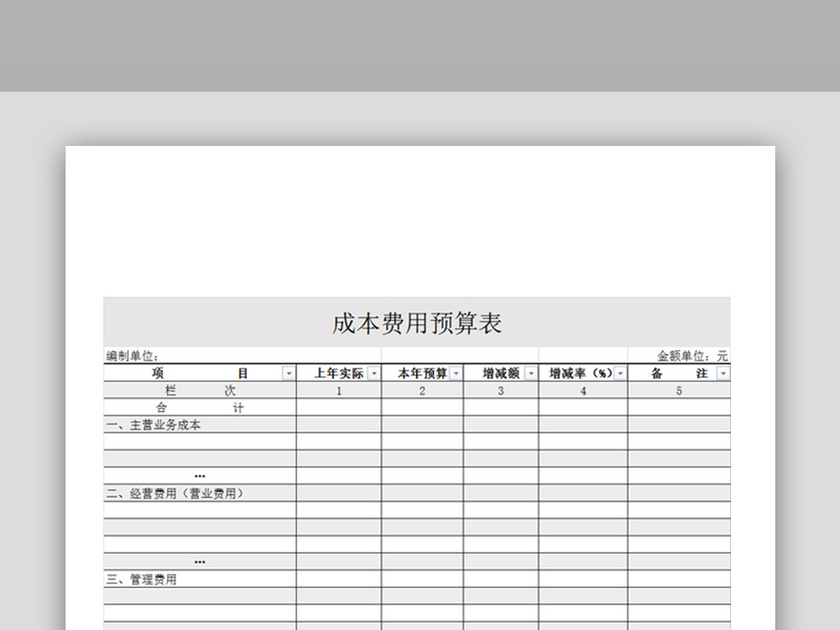Image resolution: width=840 pixels, height=630 pixels.
Task: Select the table title 成本费用预算表
Action: [x=418, y=324]
